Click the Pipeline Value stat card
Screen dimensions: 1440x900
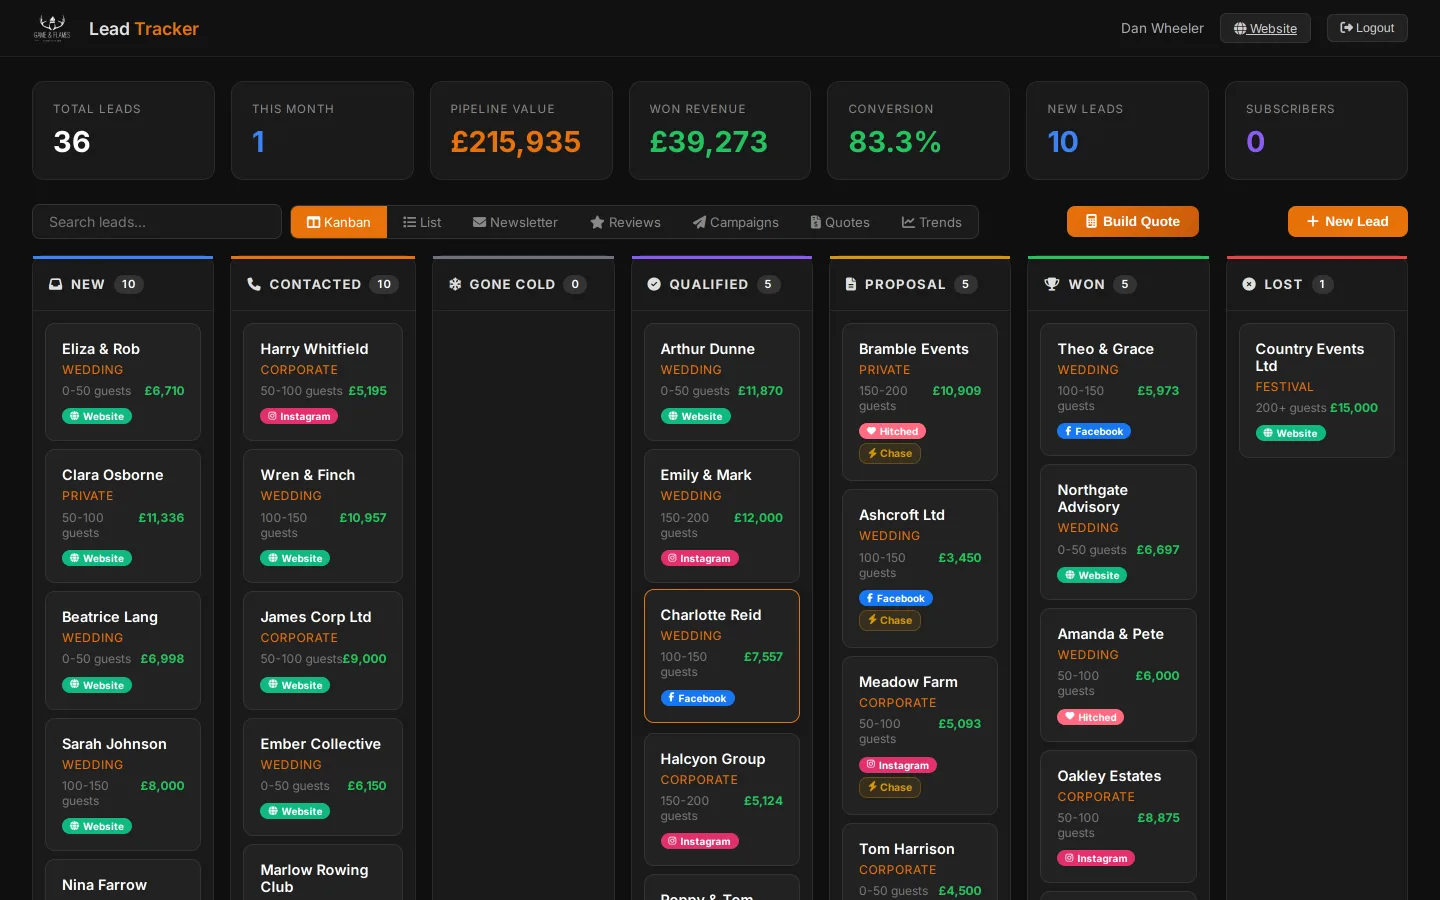(521, 130)
